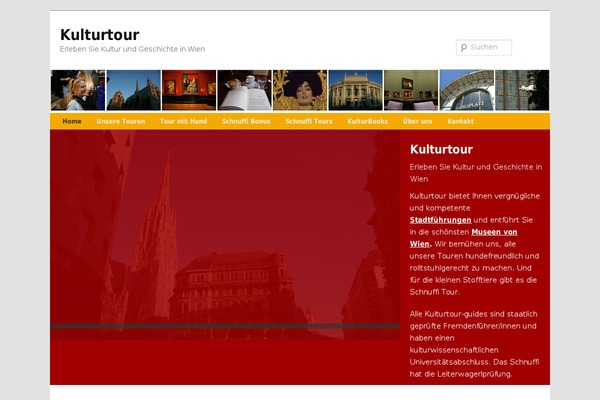Navigate to KulturBooks
600x400 pixels.
tap(367, 121)
